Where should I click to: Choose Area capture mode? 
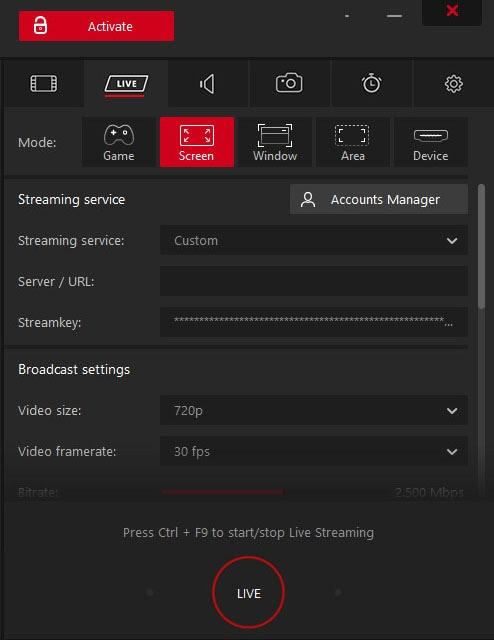(x=353, y=142)
